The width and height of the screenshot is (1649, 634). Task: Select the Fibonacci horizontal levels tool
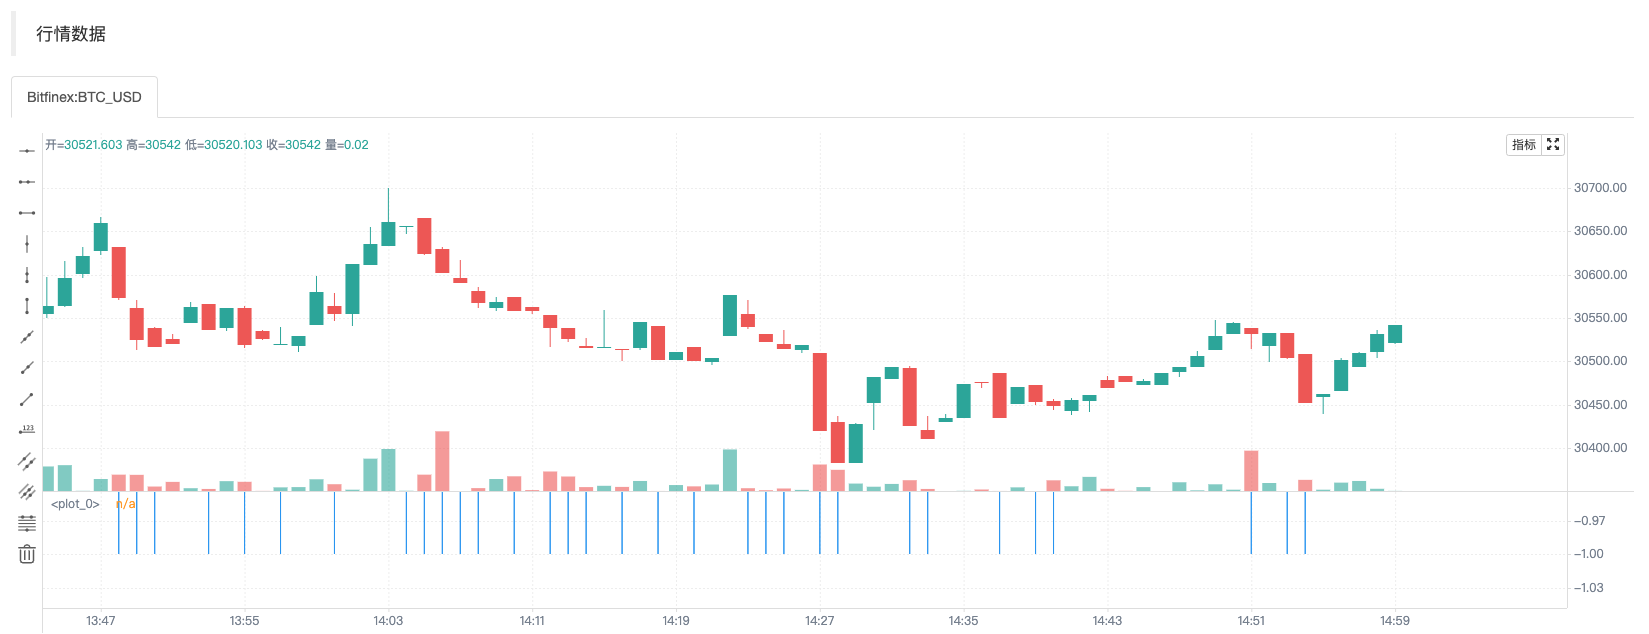[x=27, y=523]
